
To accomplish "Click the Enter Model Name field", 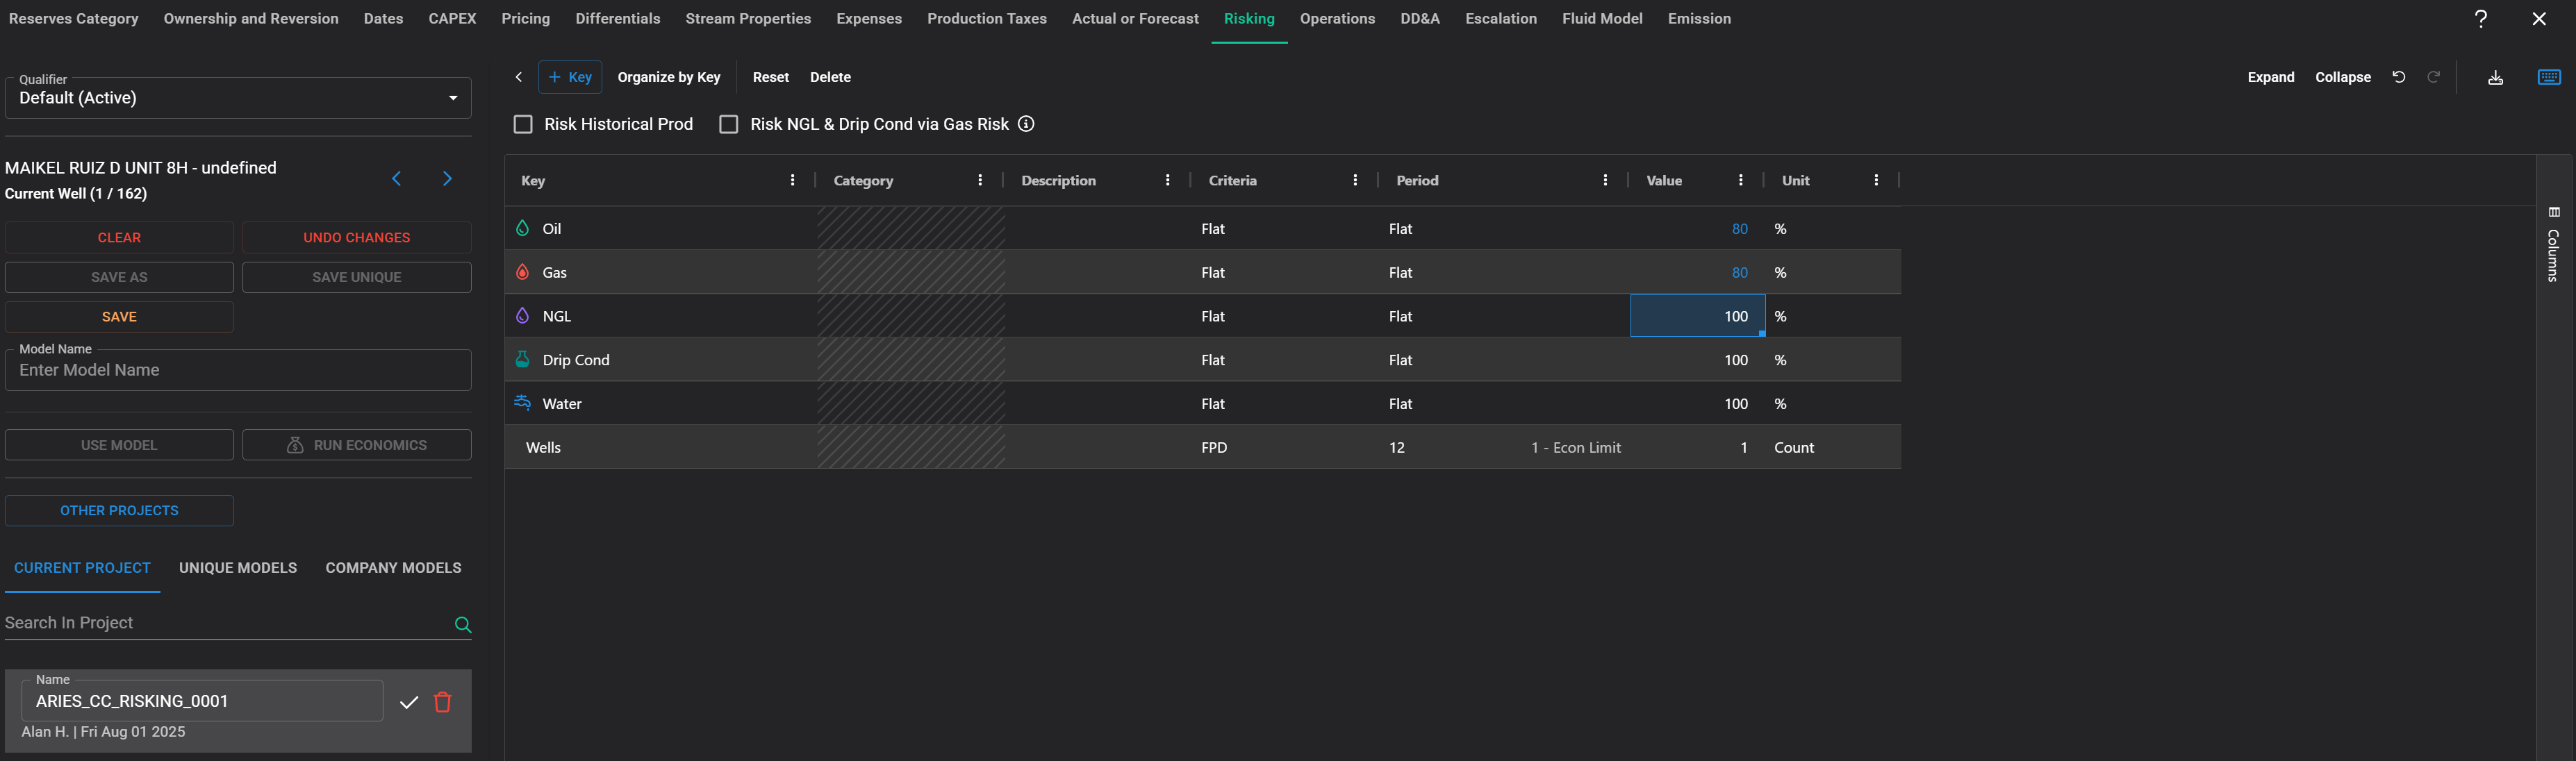I will point(238,371).
